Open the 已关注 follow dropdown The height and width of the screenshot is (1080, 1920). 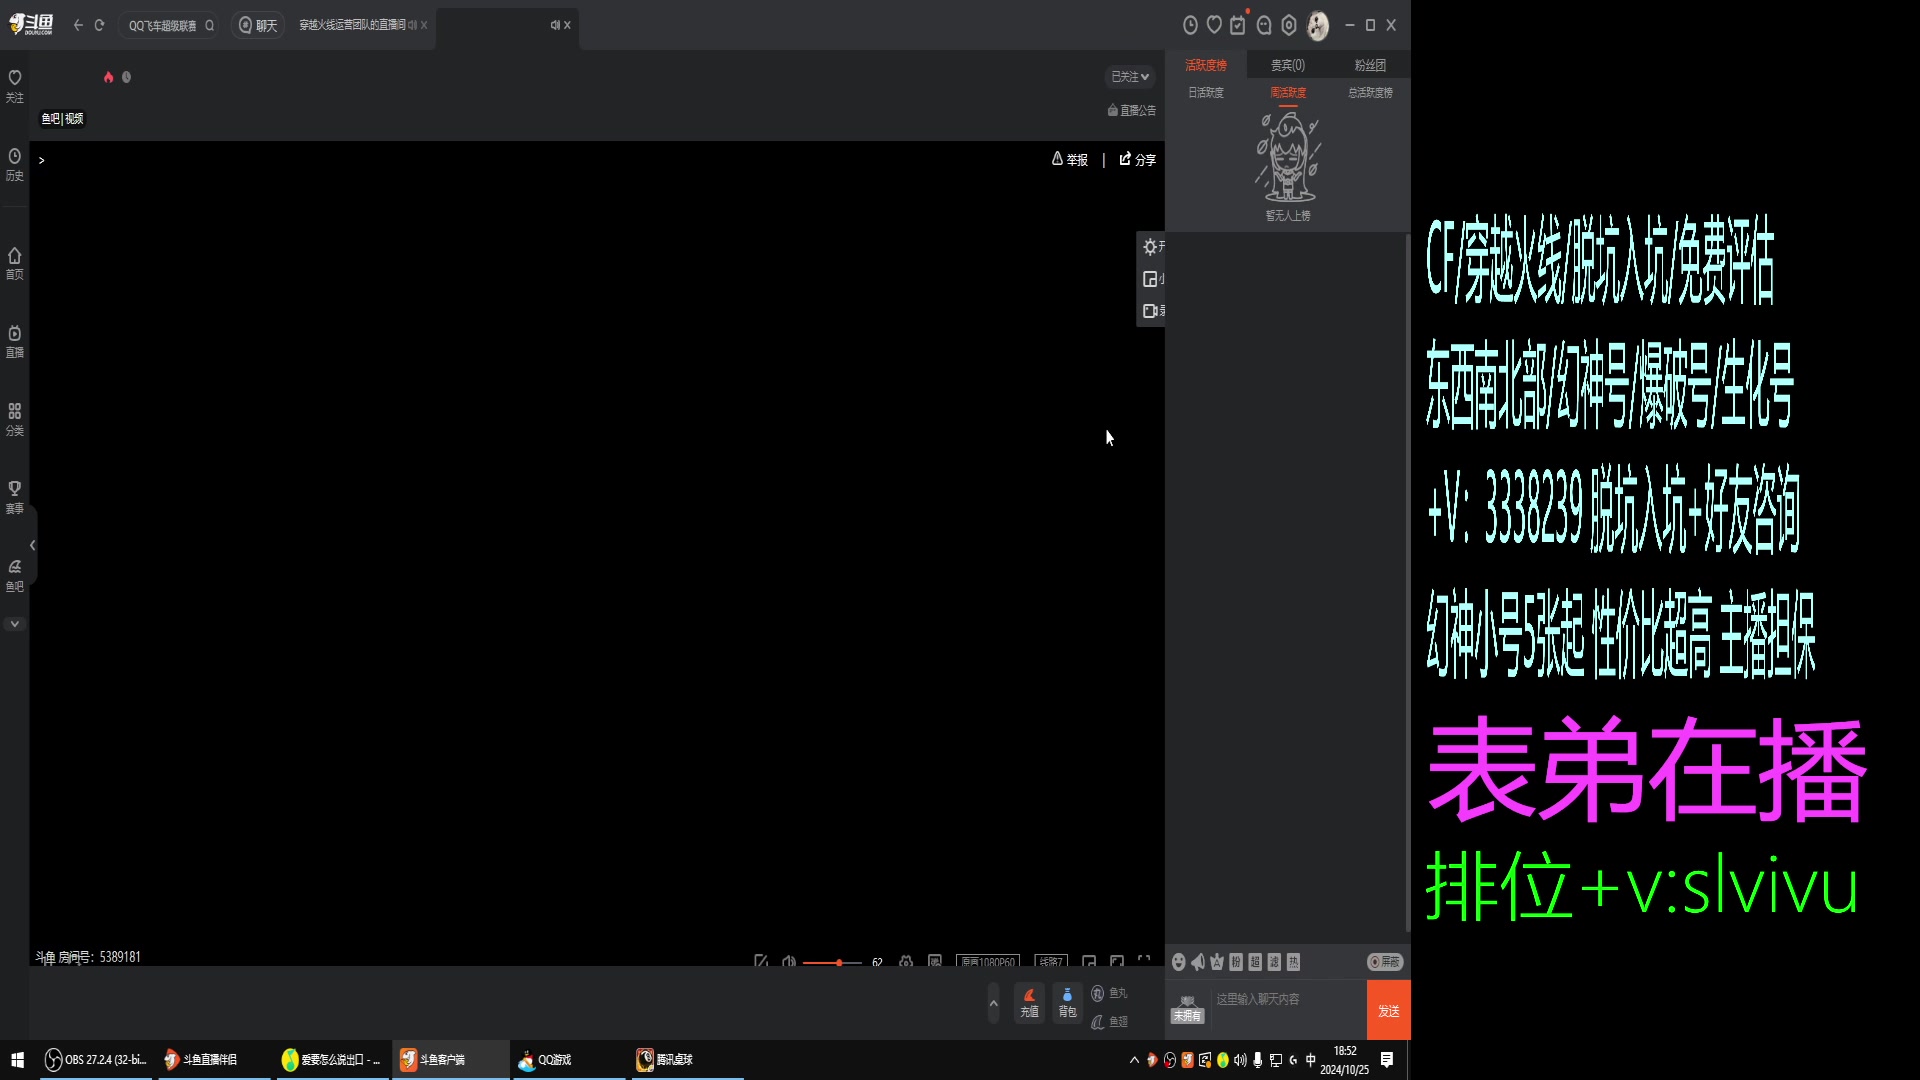point(1130,77)
